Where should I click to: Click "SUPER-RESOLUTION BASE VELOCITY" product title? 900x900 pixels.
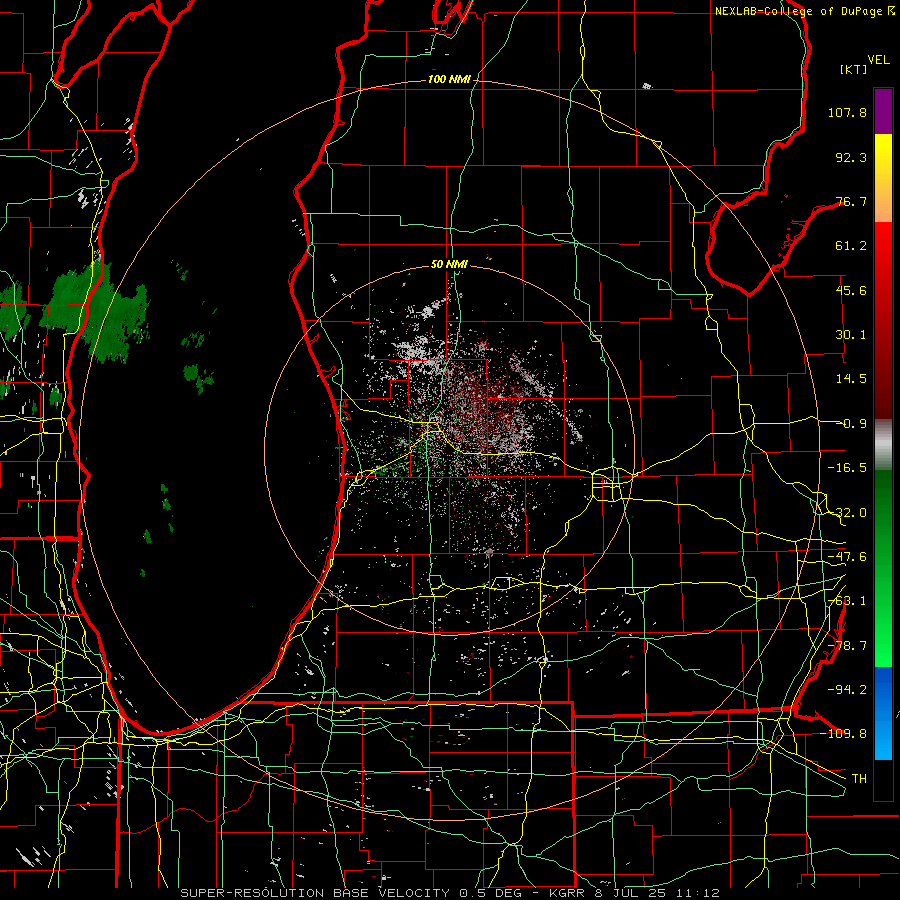[x=315, y=893]
